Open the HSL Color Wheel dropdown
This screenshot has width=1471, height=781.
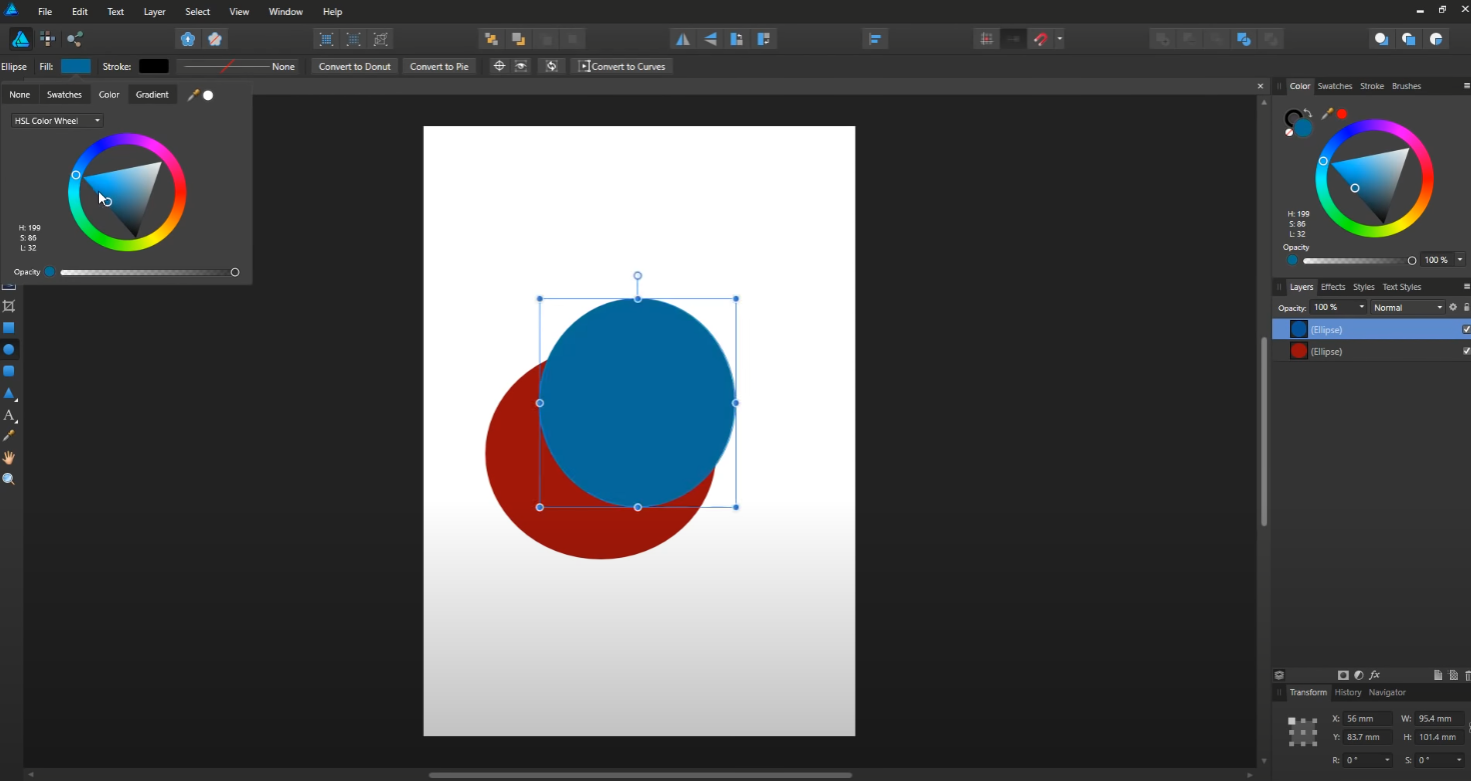[x=55, y=120]
